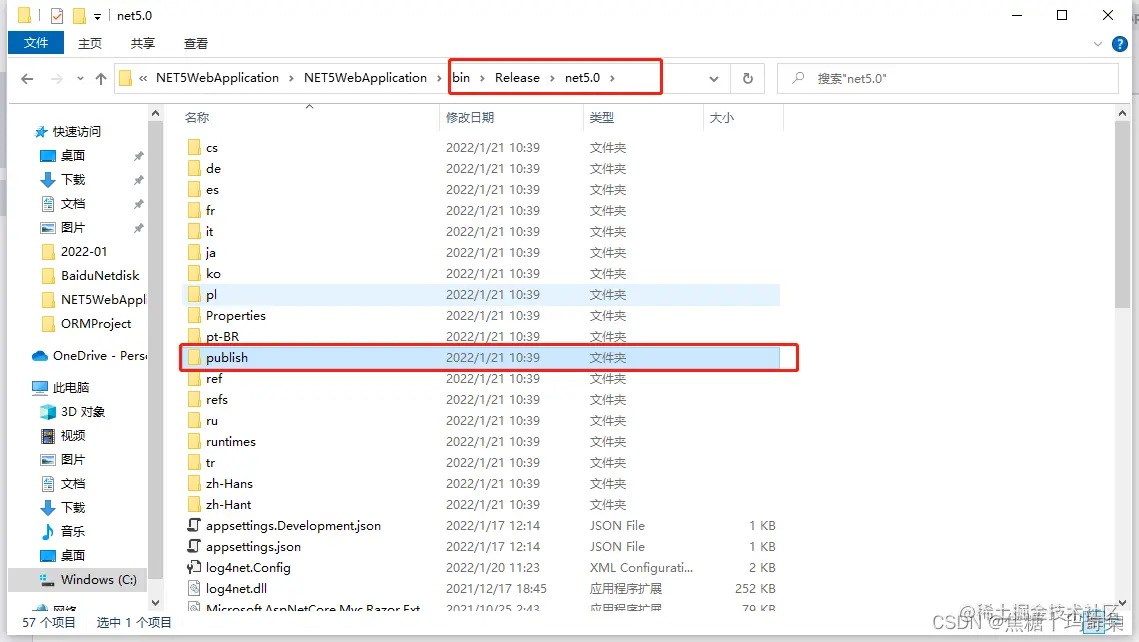Click the runtimes folder icon
1139x642 pixels.
tap(194, 442)
